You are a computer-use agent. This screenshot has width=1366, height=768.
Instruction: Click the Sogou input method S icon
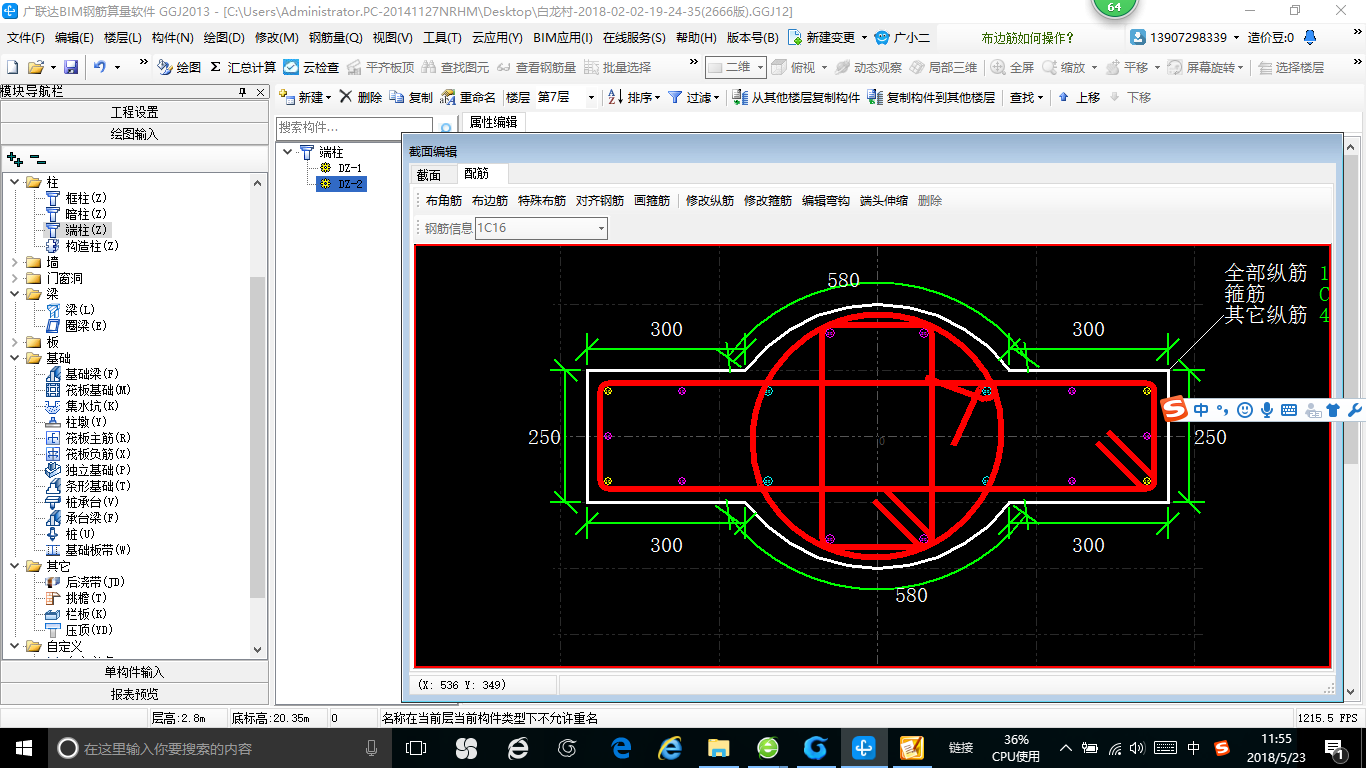pyautogui.click(x=1175, y=410)
